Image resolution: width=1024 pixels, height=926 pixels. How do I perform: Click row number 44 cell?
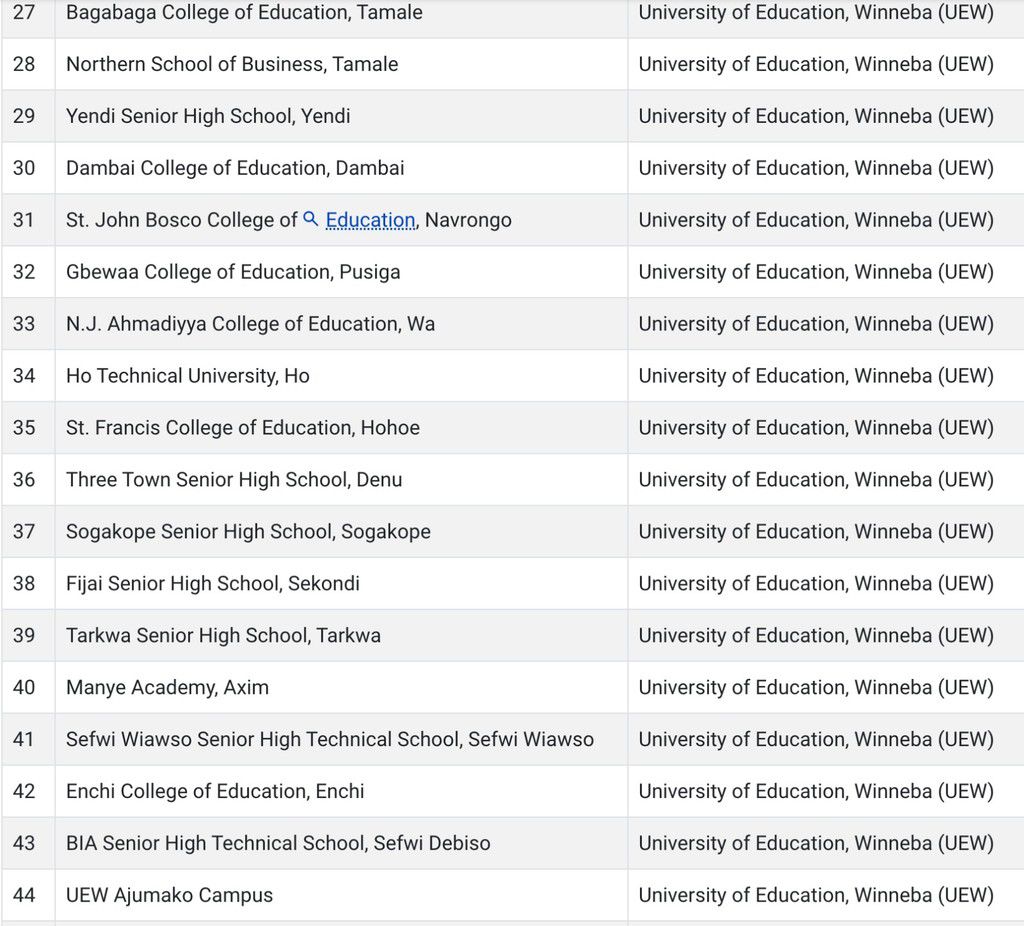point(24,896)
